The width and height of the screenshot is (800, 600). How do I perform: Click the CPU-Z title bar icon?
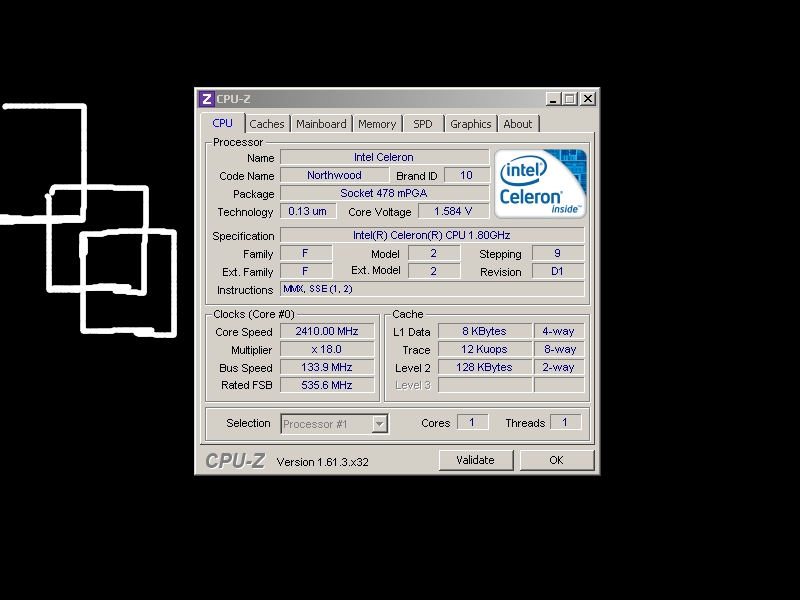[206, 99]
